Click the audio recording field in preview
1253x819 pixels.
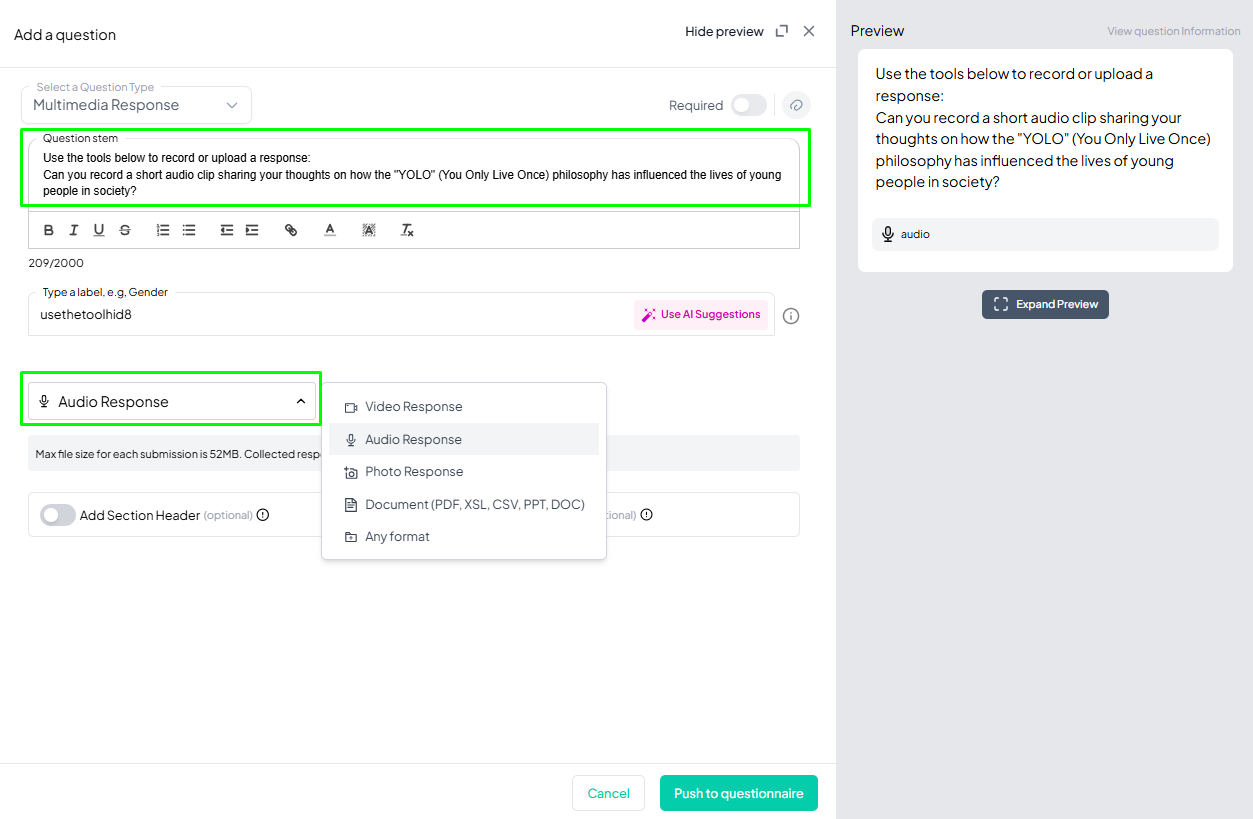pyautogui.click(x=1045, y=234)
